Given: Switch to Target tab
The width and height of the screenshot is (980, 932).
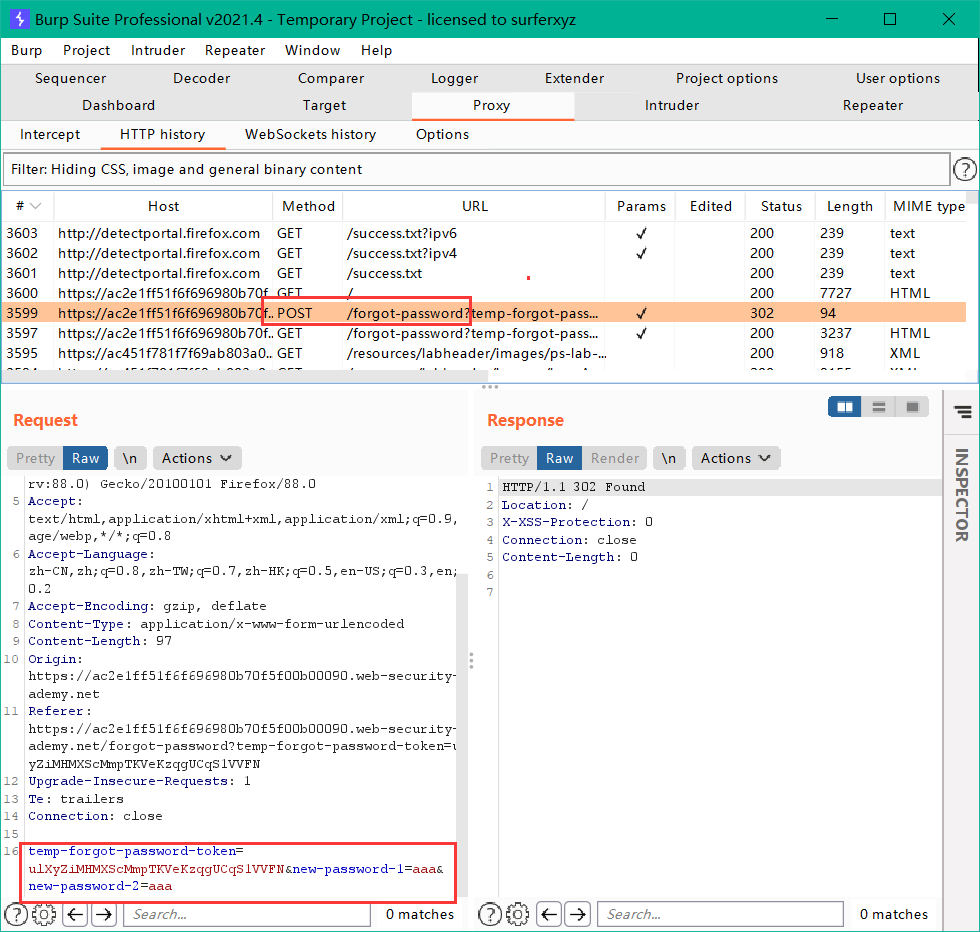Looking at the screenshot, I should tap(324, 105).
